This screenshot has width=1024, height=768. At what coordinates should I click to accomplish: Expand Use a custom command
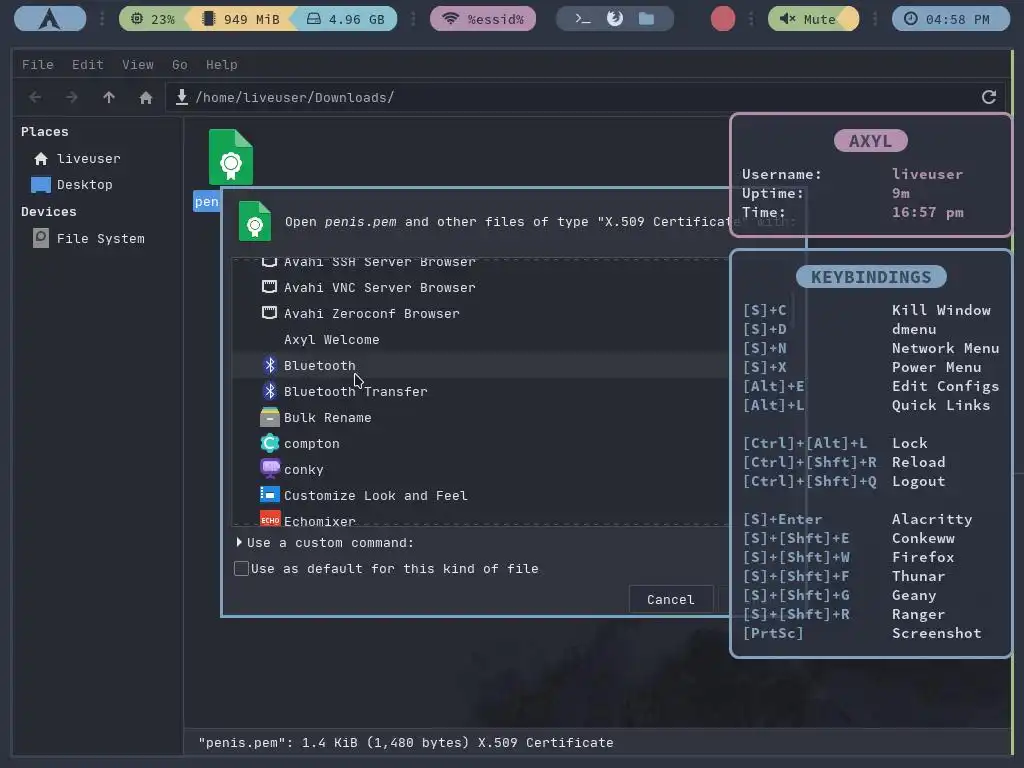click(x=239, y=542)
